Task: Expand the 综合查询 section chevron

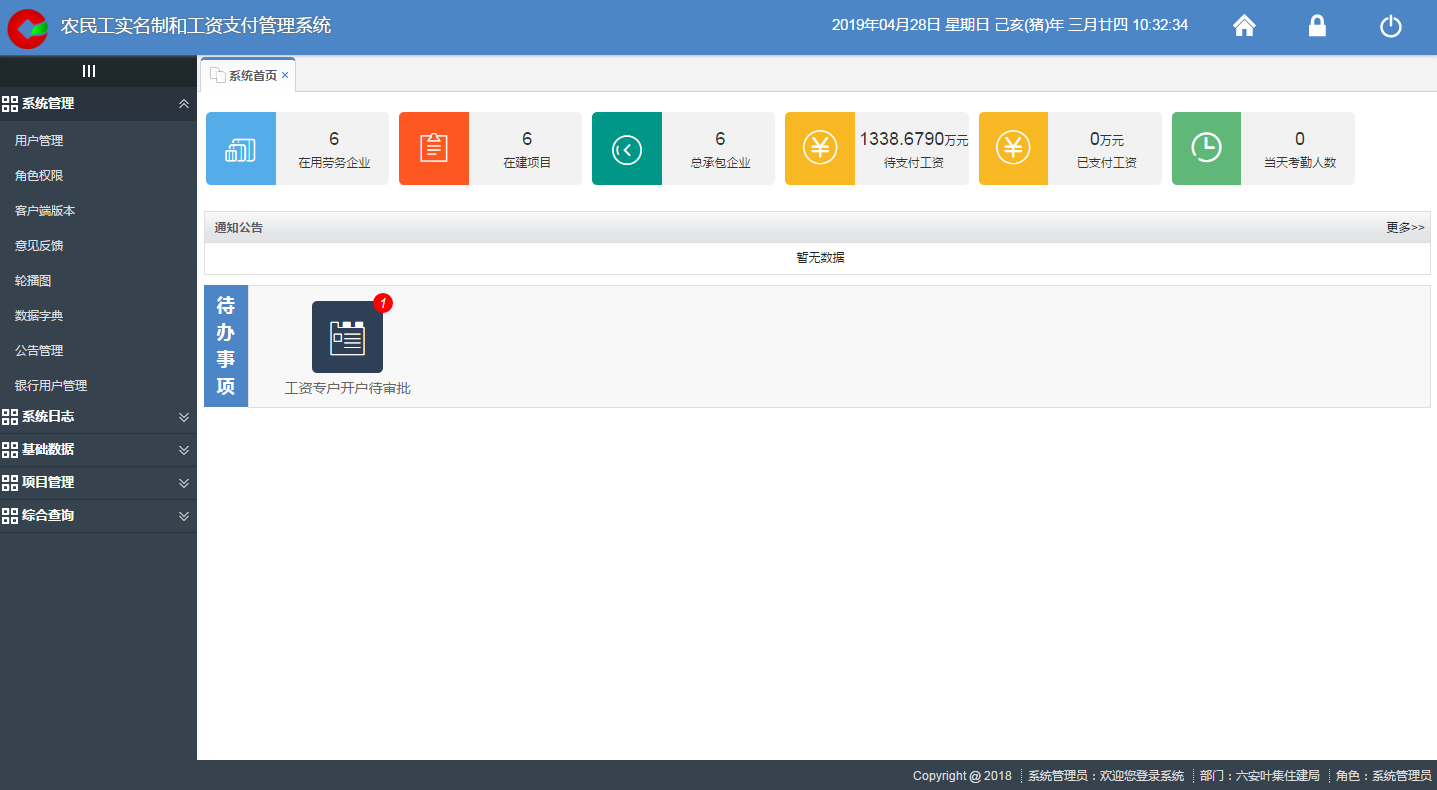Action: pos(184,516)
